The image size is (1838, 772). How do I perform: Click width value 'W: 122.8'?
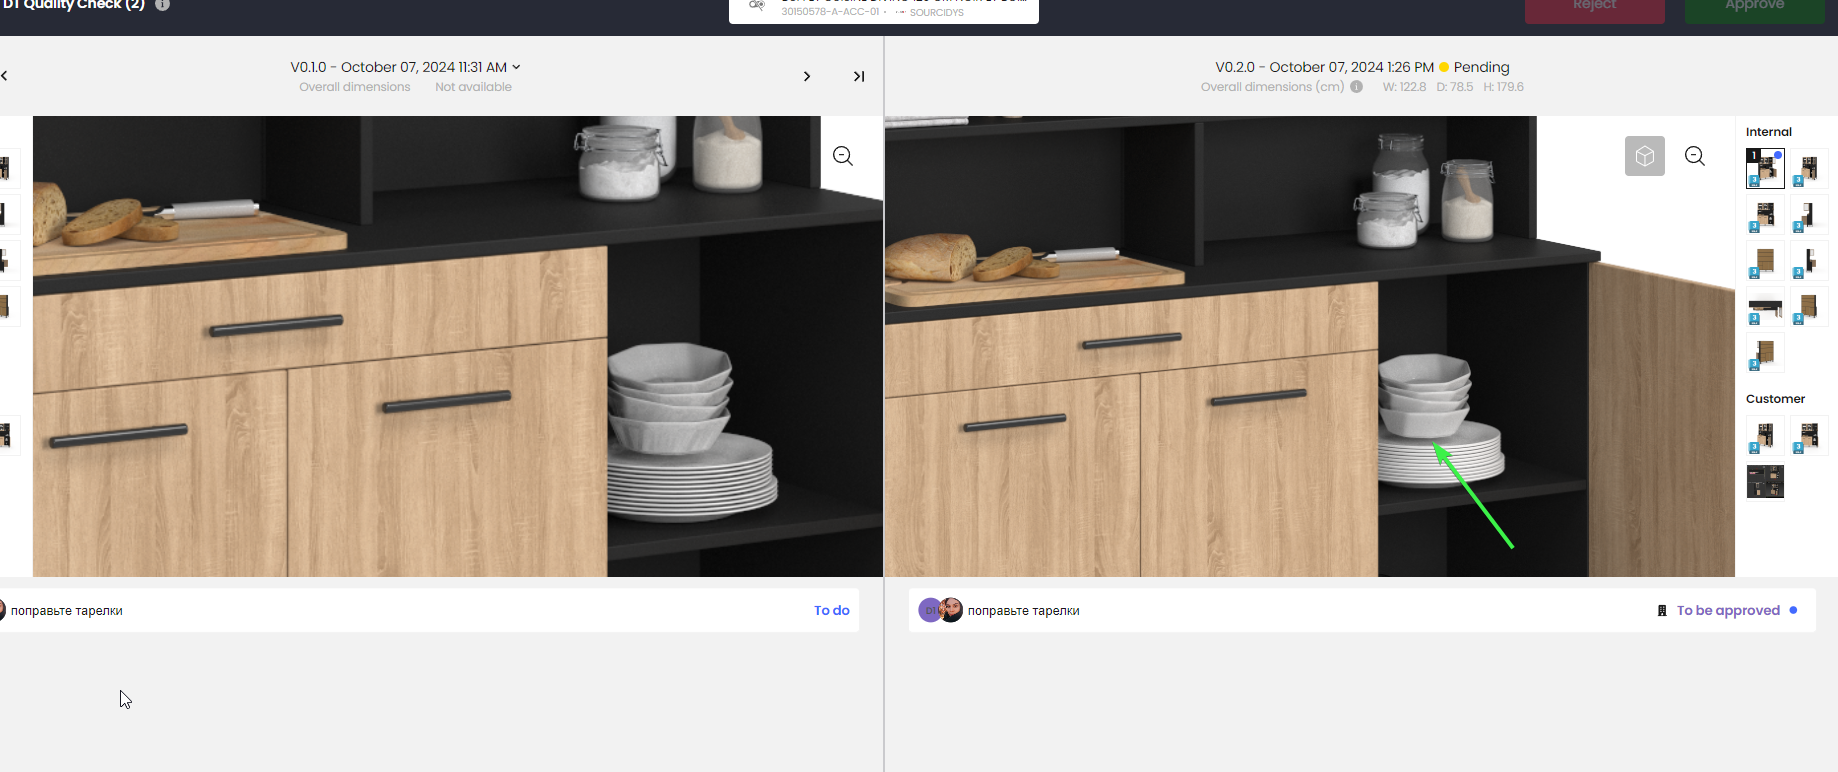pos(1404,87)
